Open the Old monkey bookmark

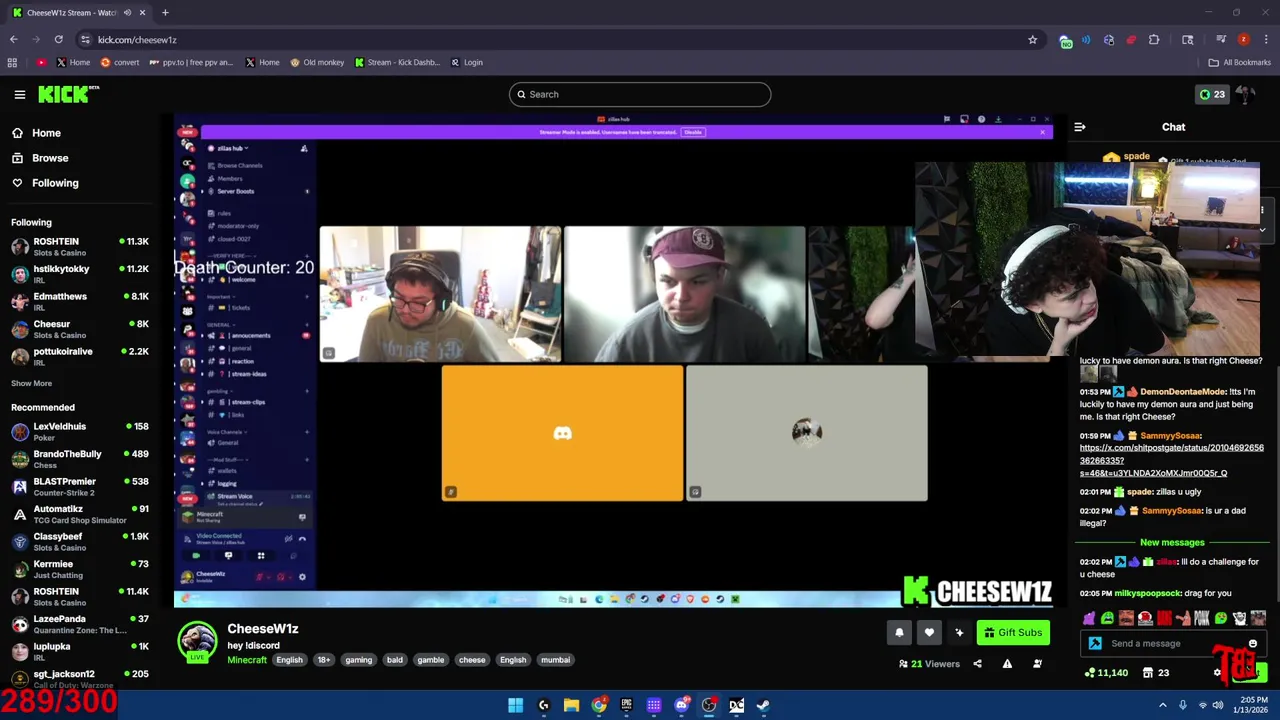317,62
